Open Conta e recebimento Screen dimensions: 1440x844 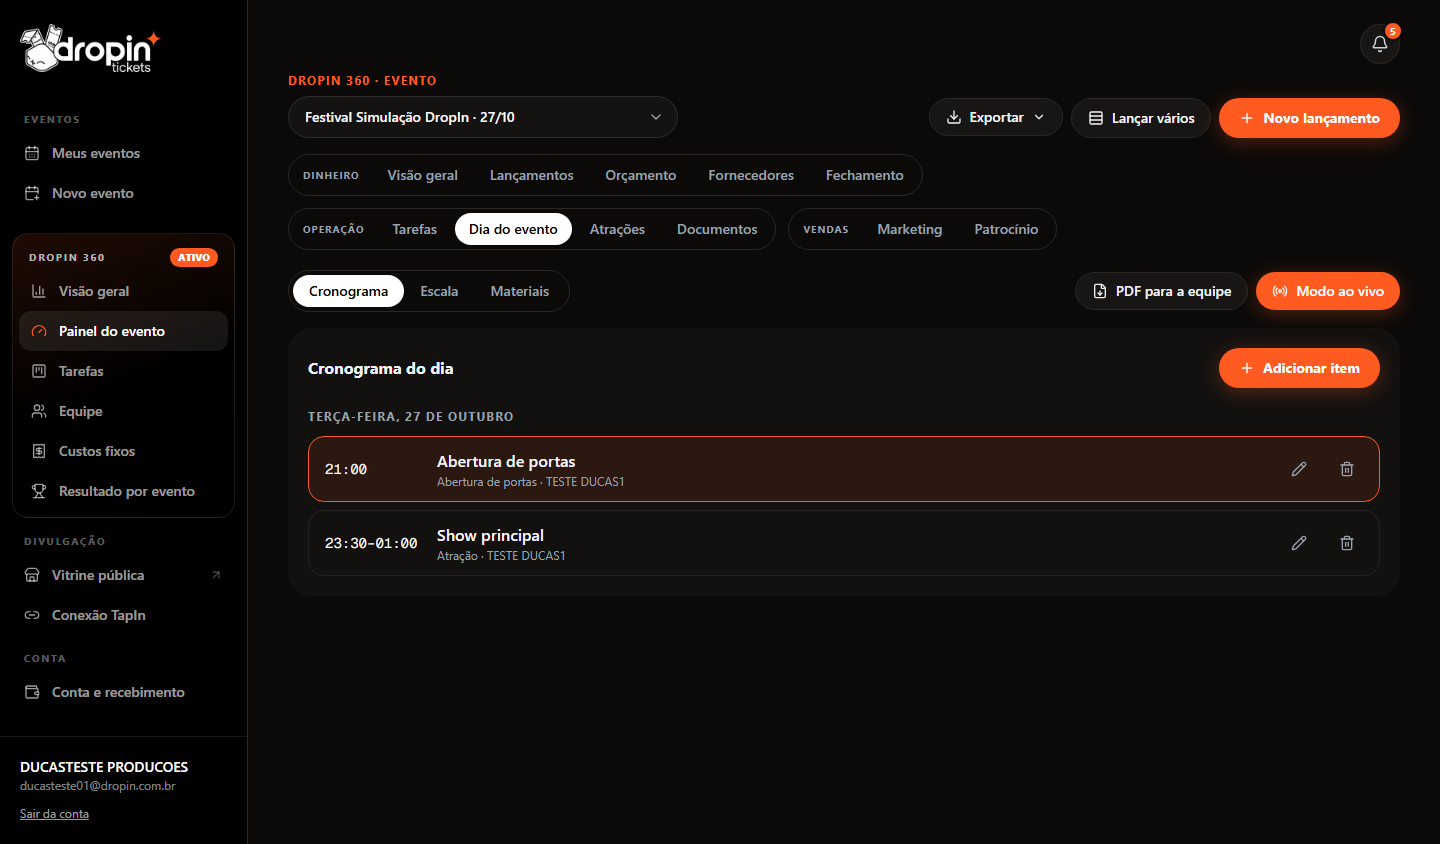[x=124, y=692]
